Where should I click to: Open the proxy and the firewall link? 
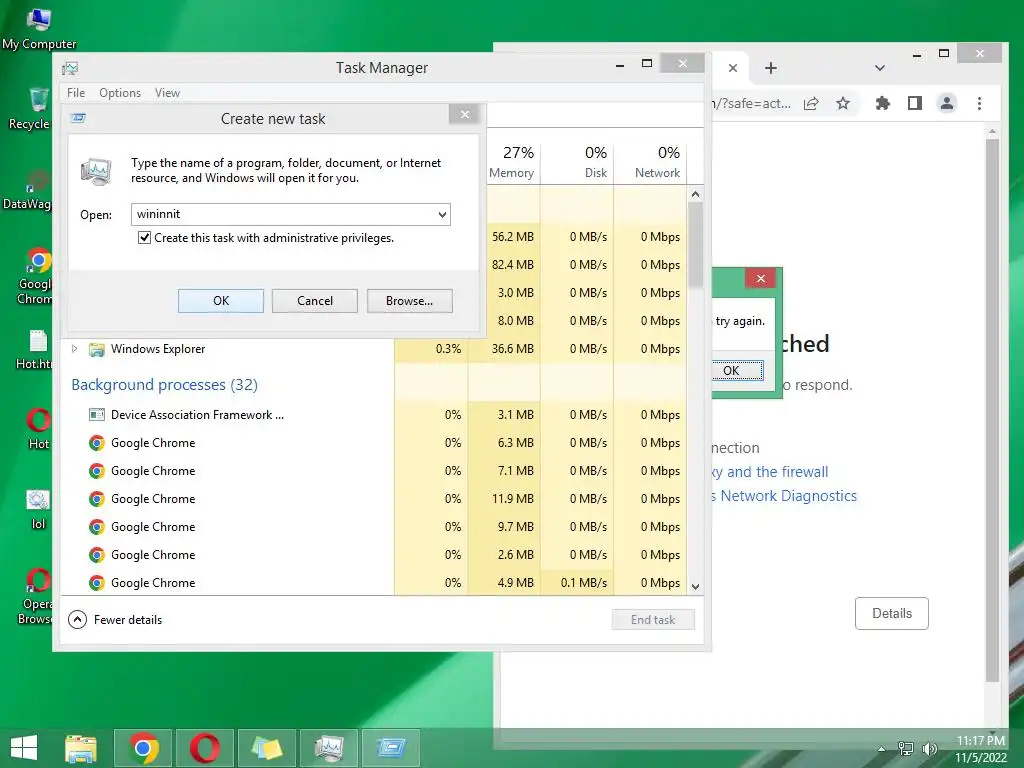770,472
